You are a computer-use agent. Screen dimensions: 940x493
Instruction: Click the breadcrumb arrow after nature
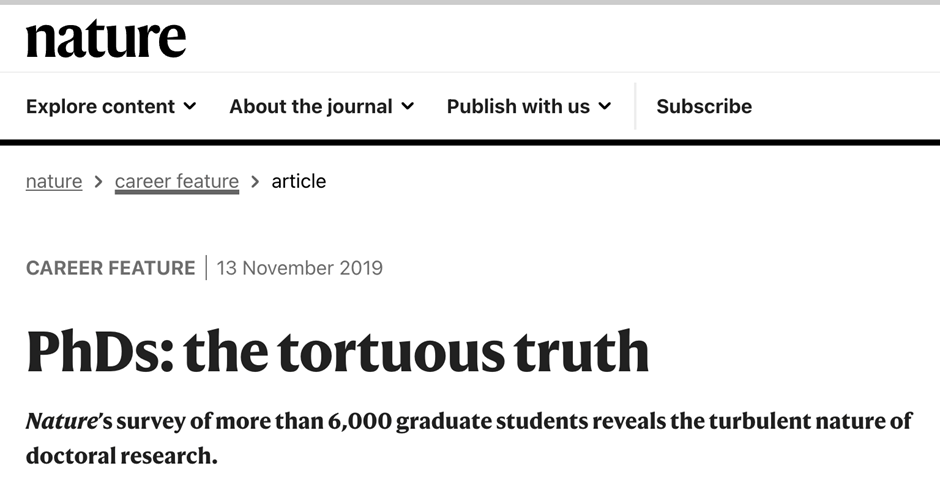(x=98, y=182)
